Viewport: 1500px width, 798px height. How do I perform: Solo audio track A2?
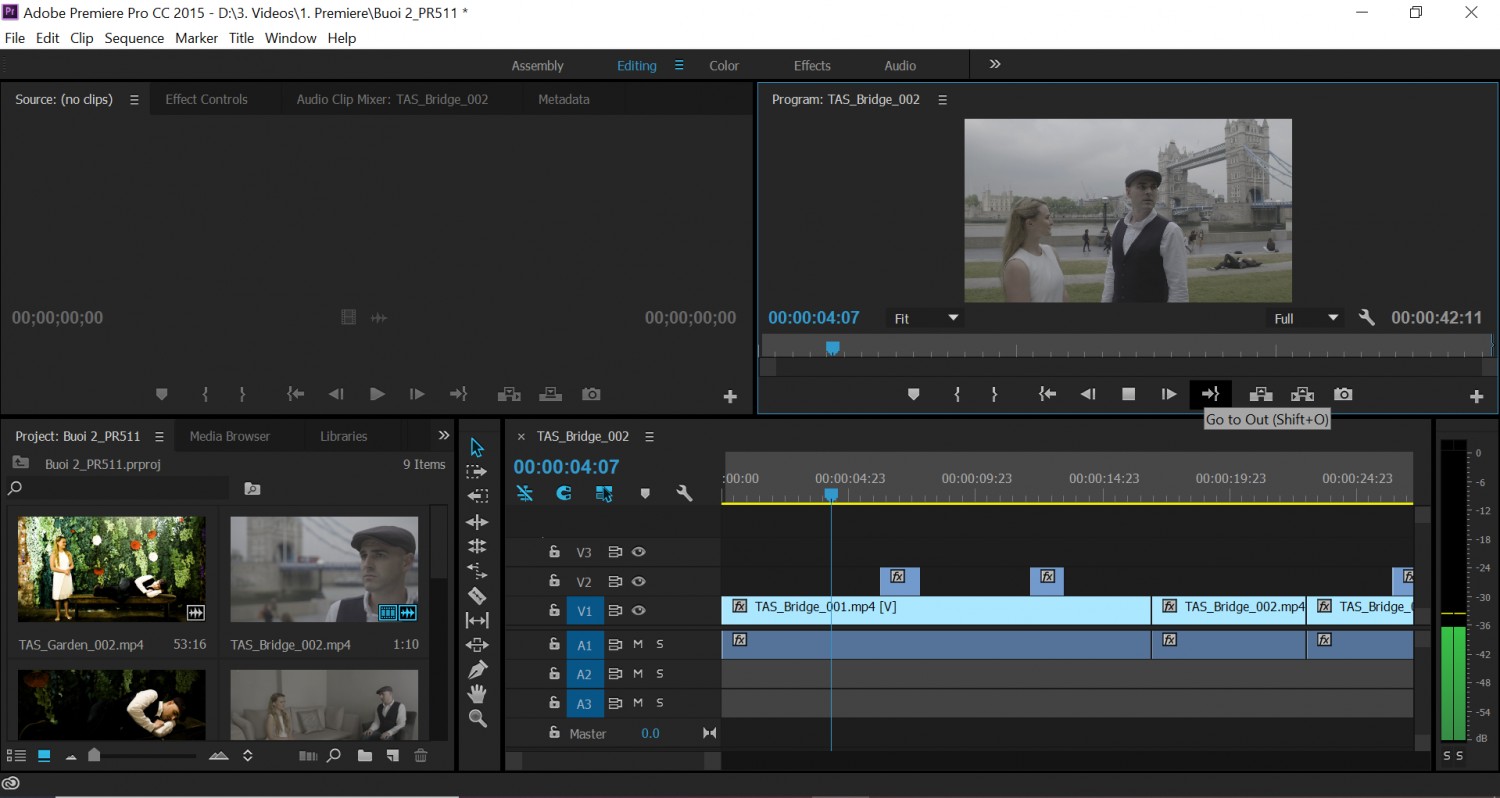(x=659, y=674)
